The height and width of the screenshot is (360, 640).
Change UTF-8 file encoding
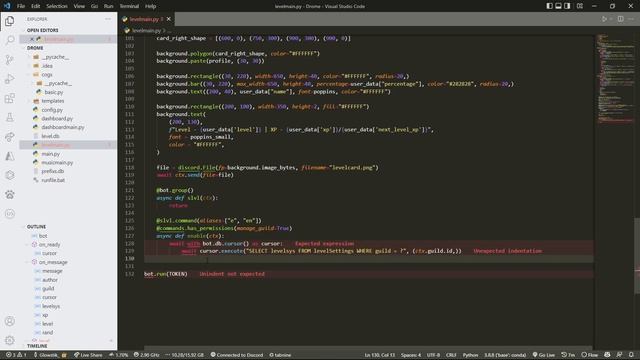click(433, 355)
